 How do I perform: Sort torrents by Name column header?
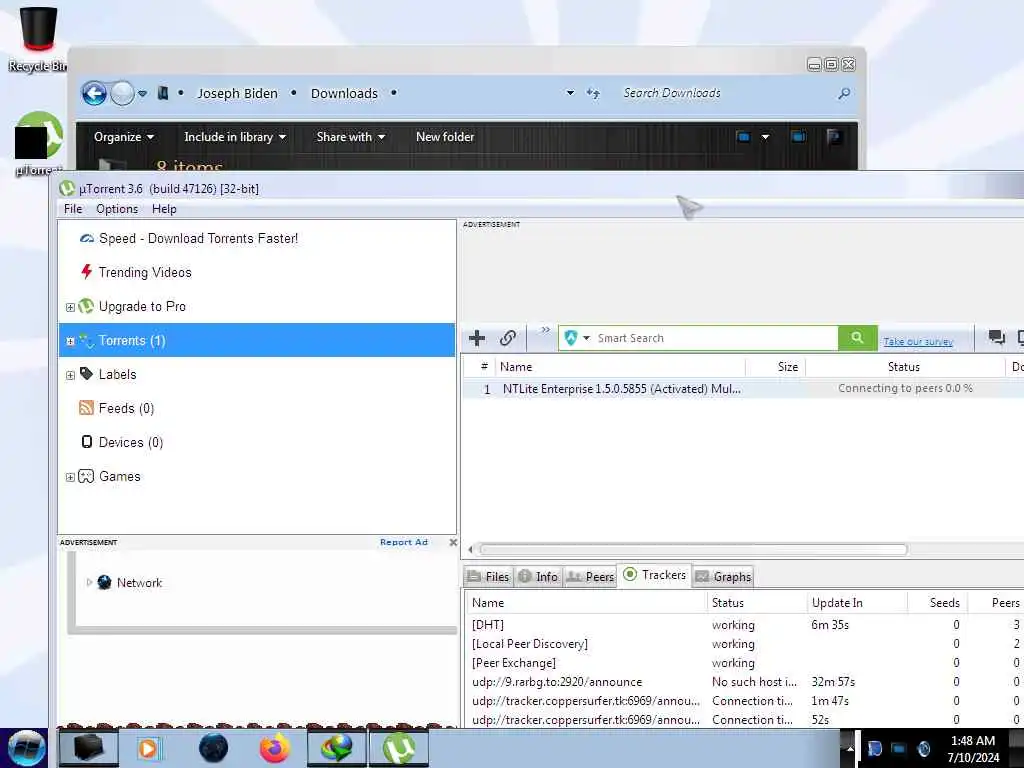620,367
